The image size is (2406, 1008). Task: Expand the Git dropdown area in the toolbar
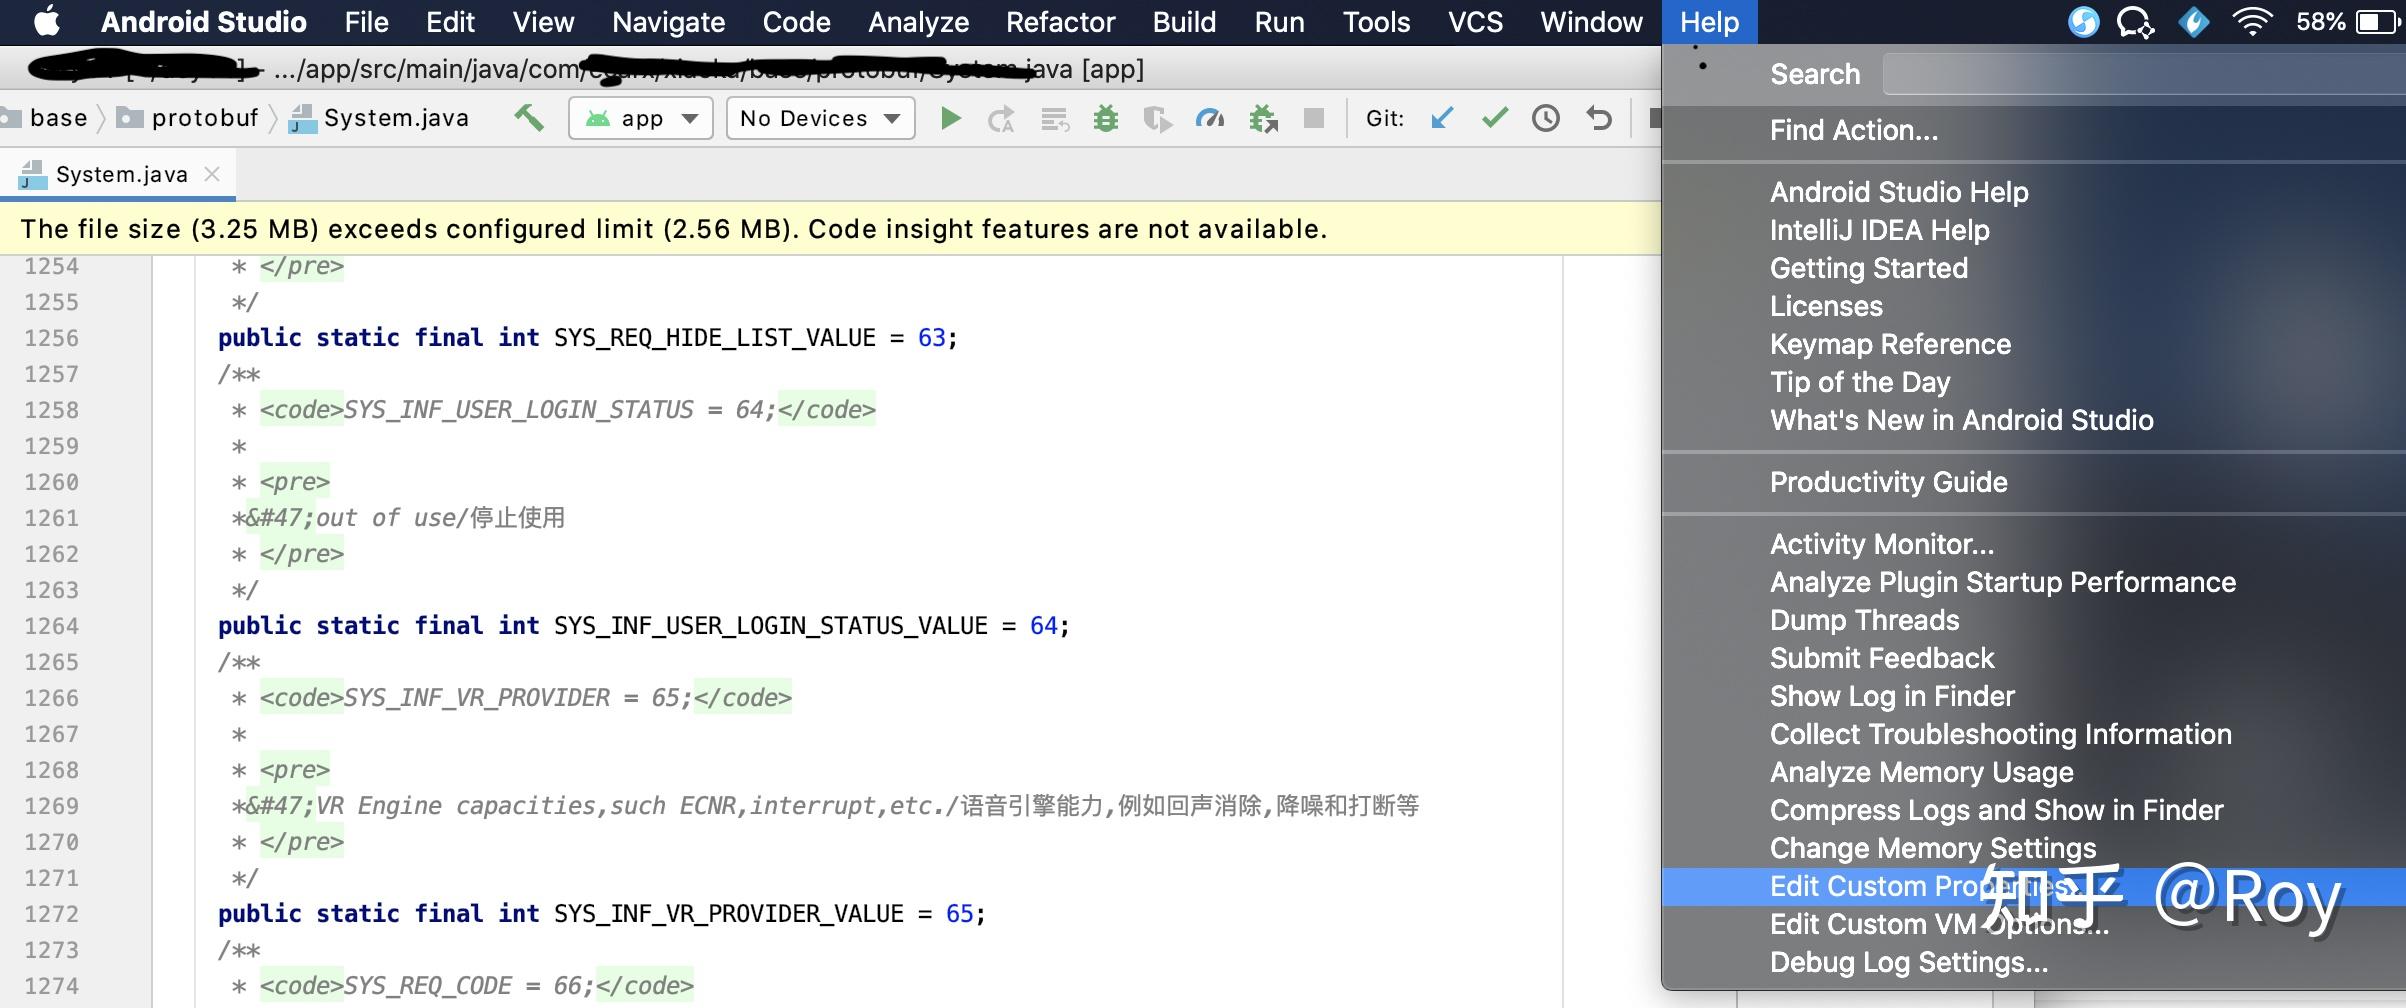tap(1386, 117)
